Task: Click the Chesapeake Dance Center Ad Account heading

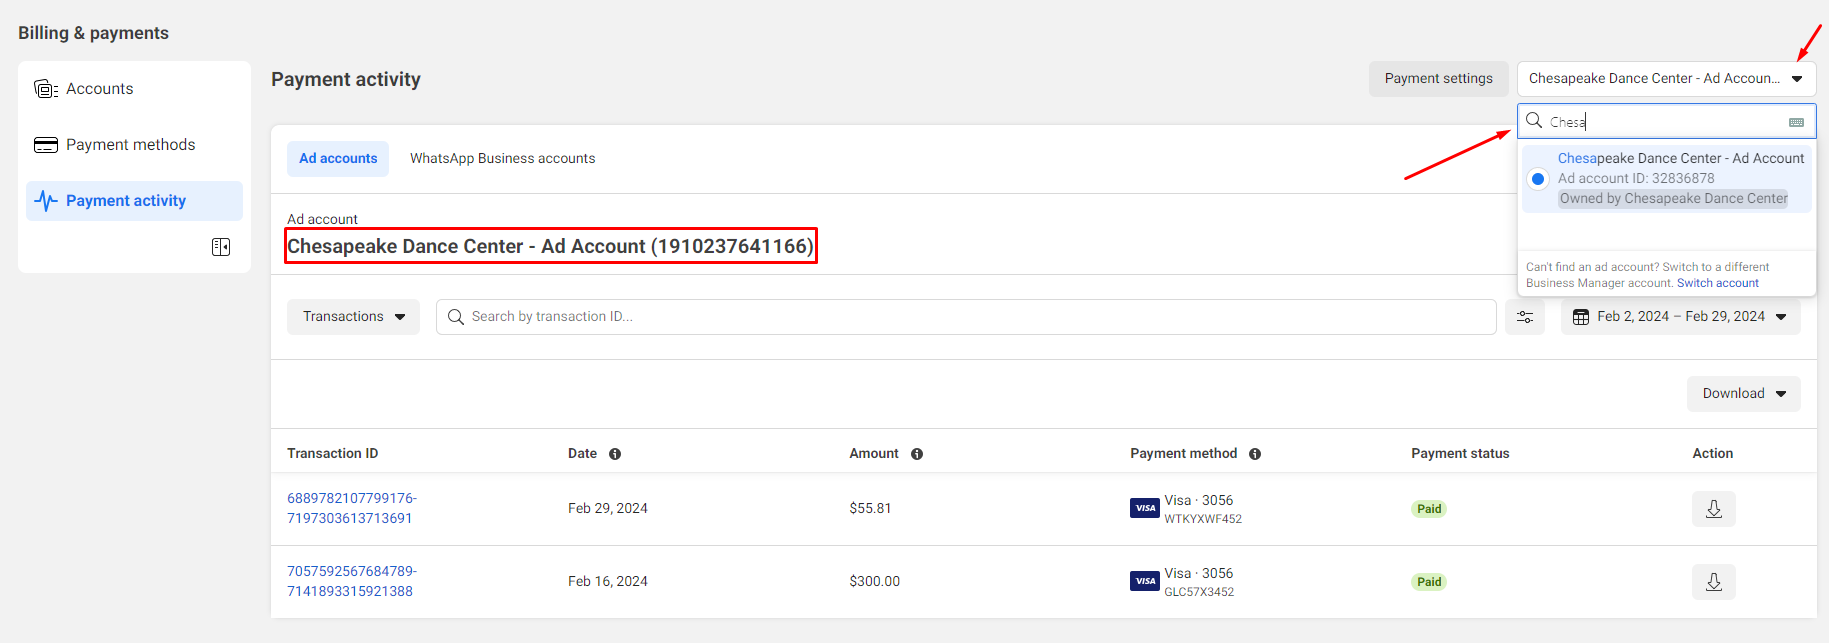Action: click(x=550, y=246)
